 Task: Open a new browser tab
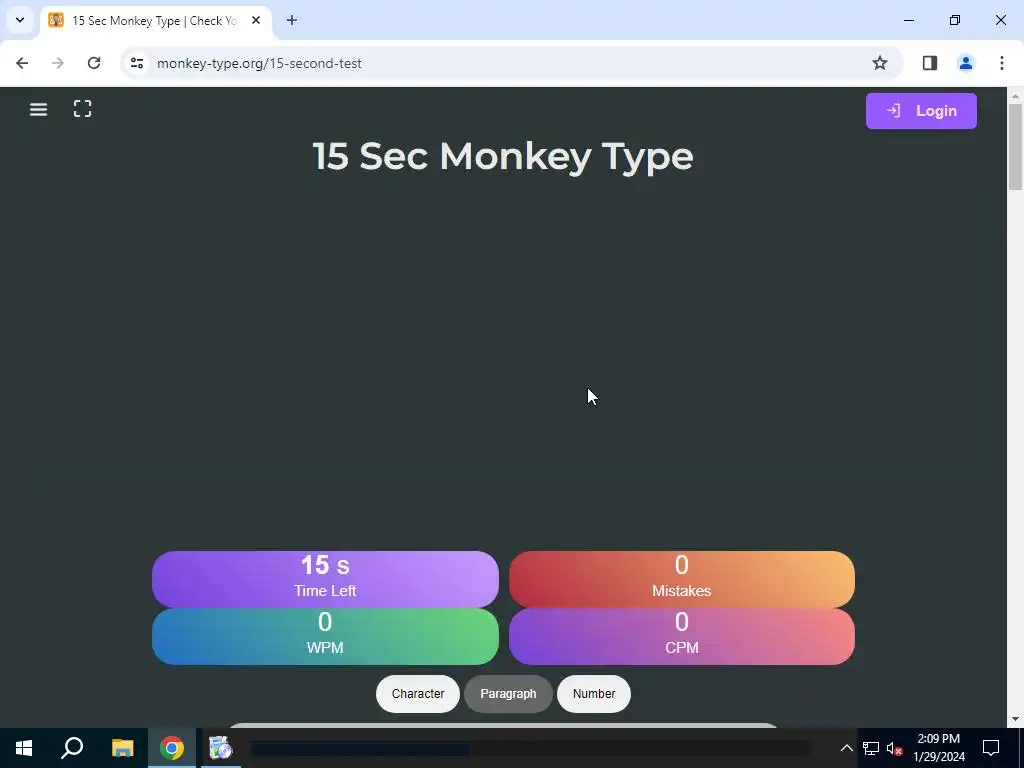[292, 20]
